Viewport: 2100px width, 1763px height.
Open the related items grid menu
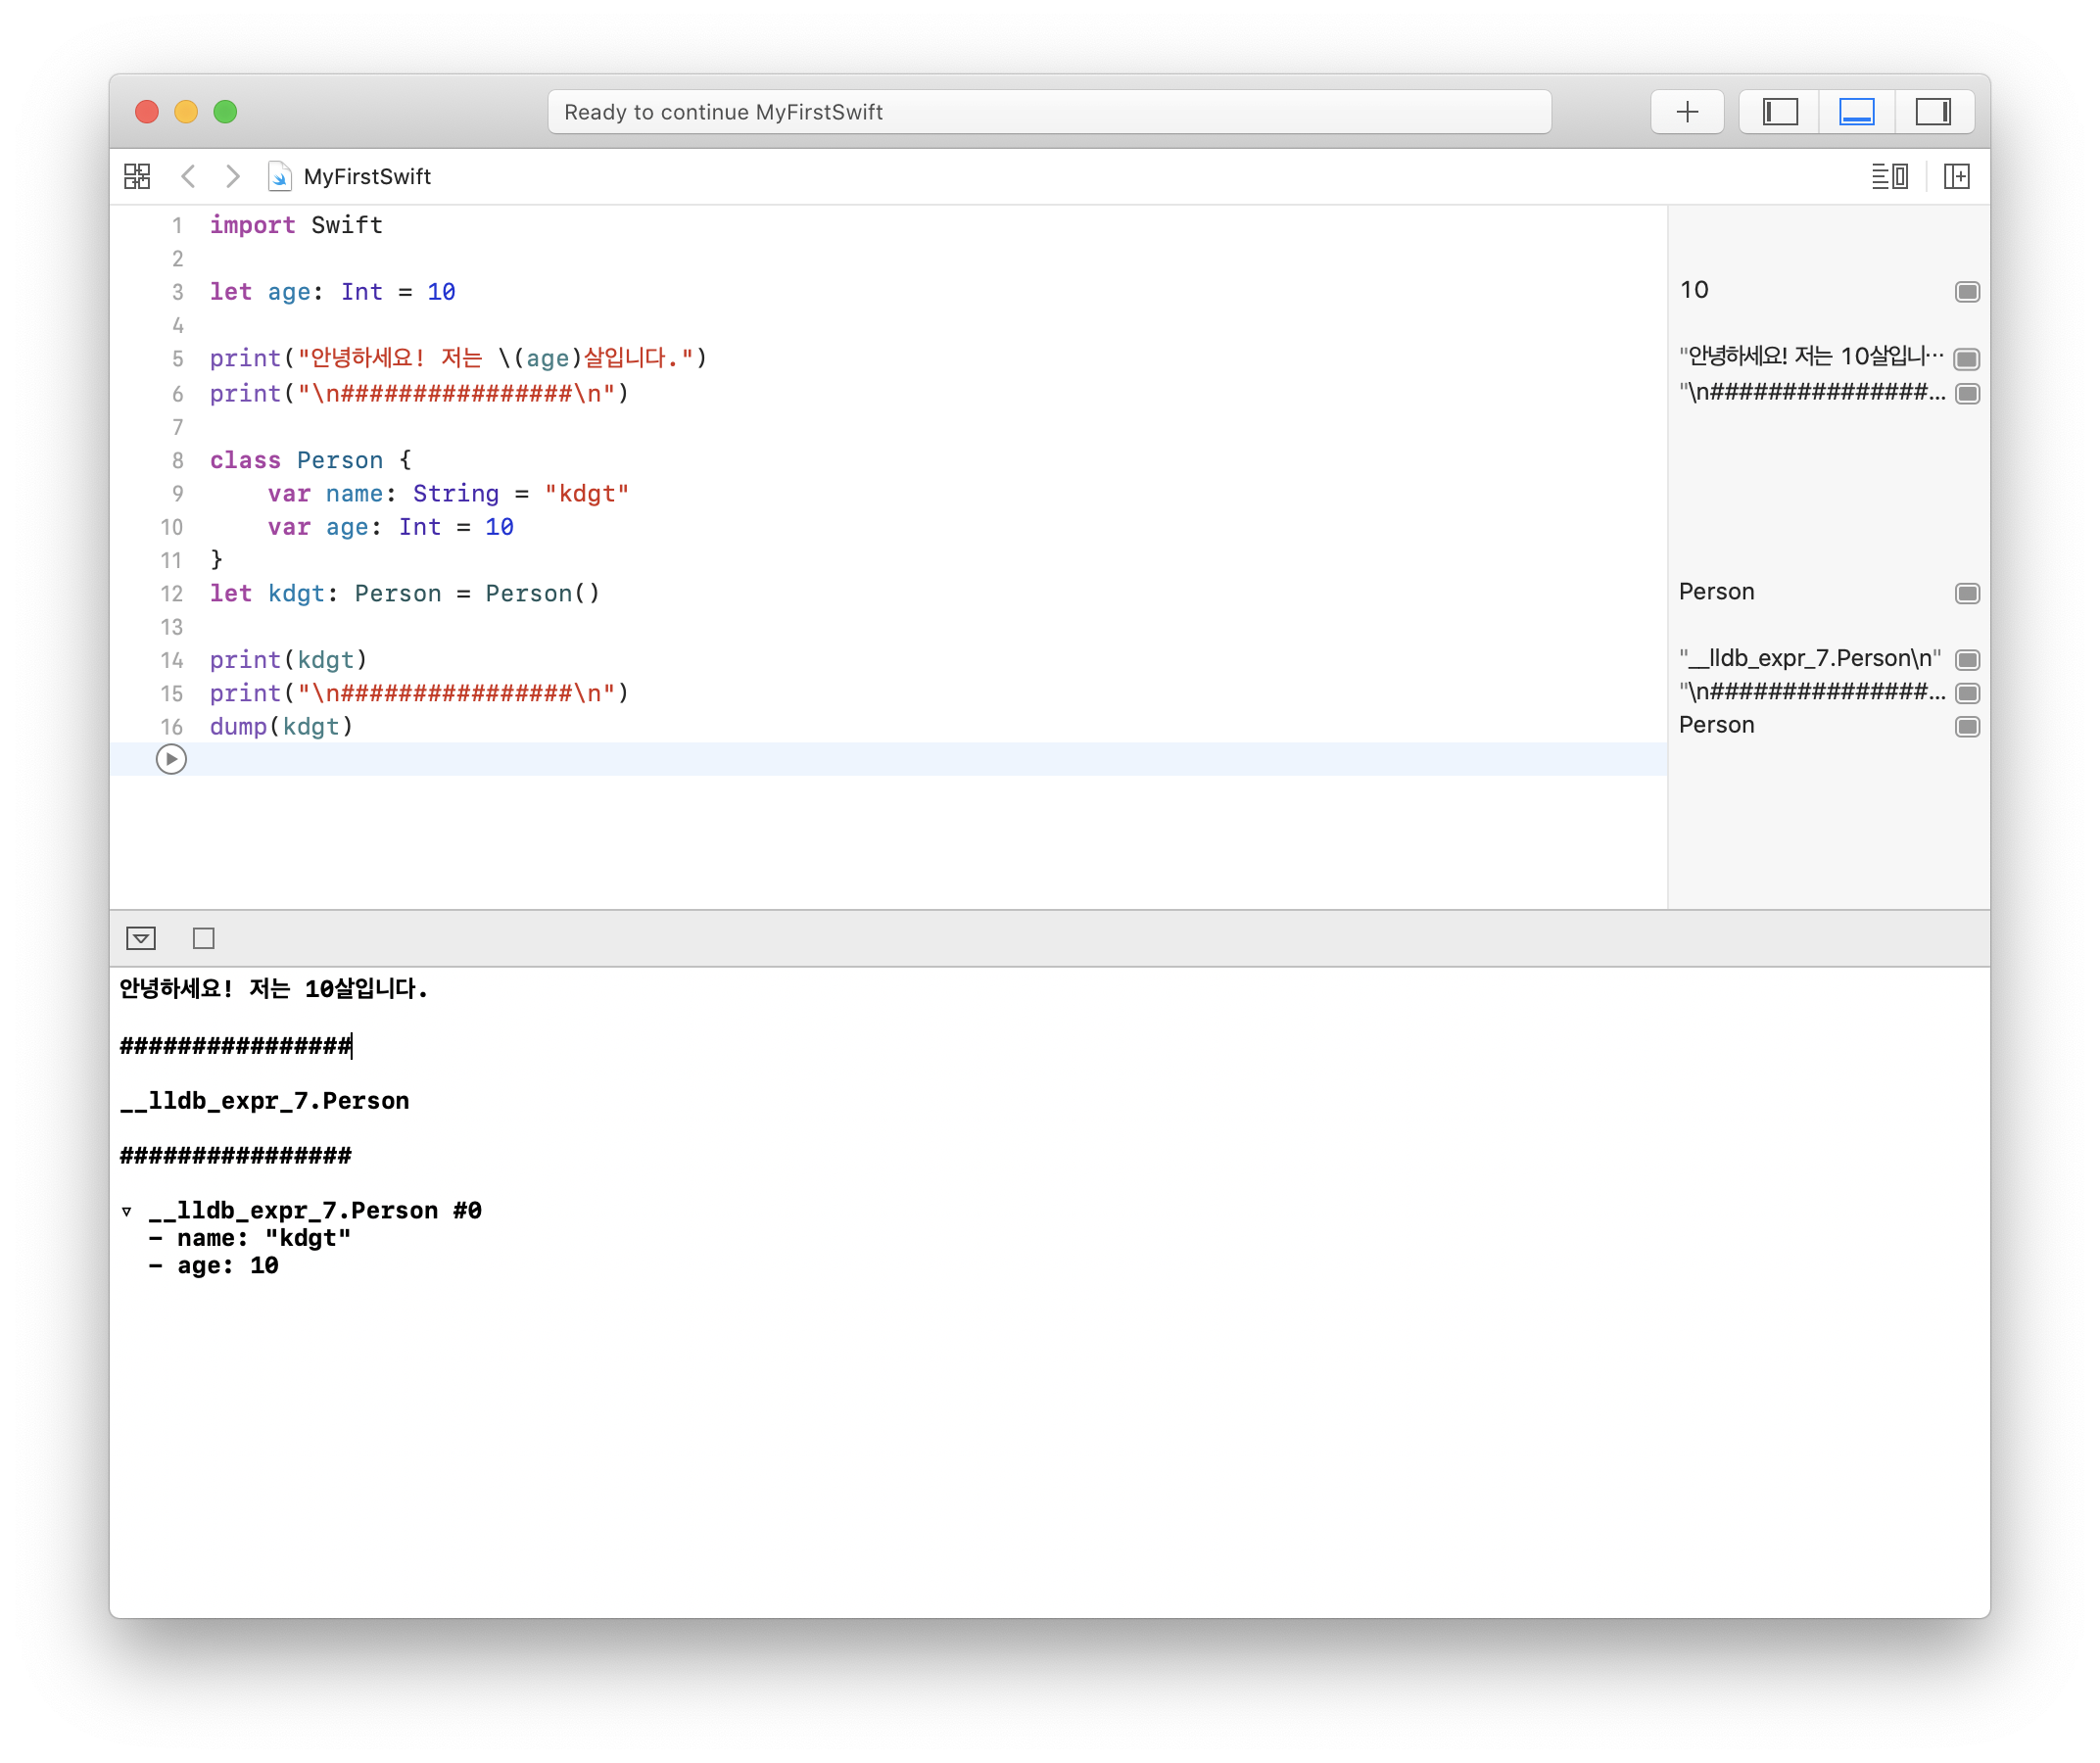tap(137, 177)
